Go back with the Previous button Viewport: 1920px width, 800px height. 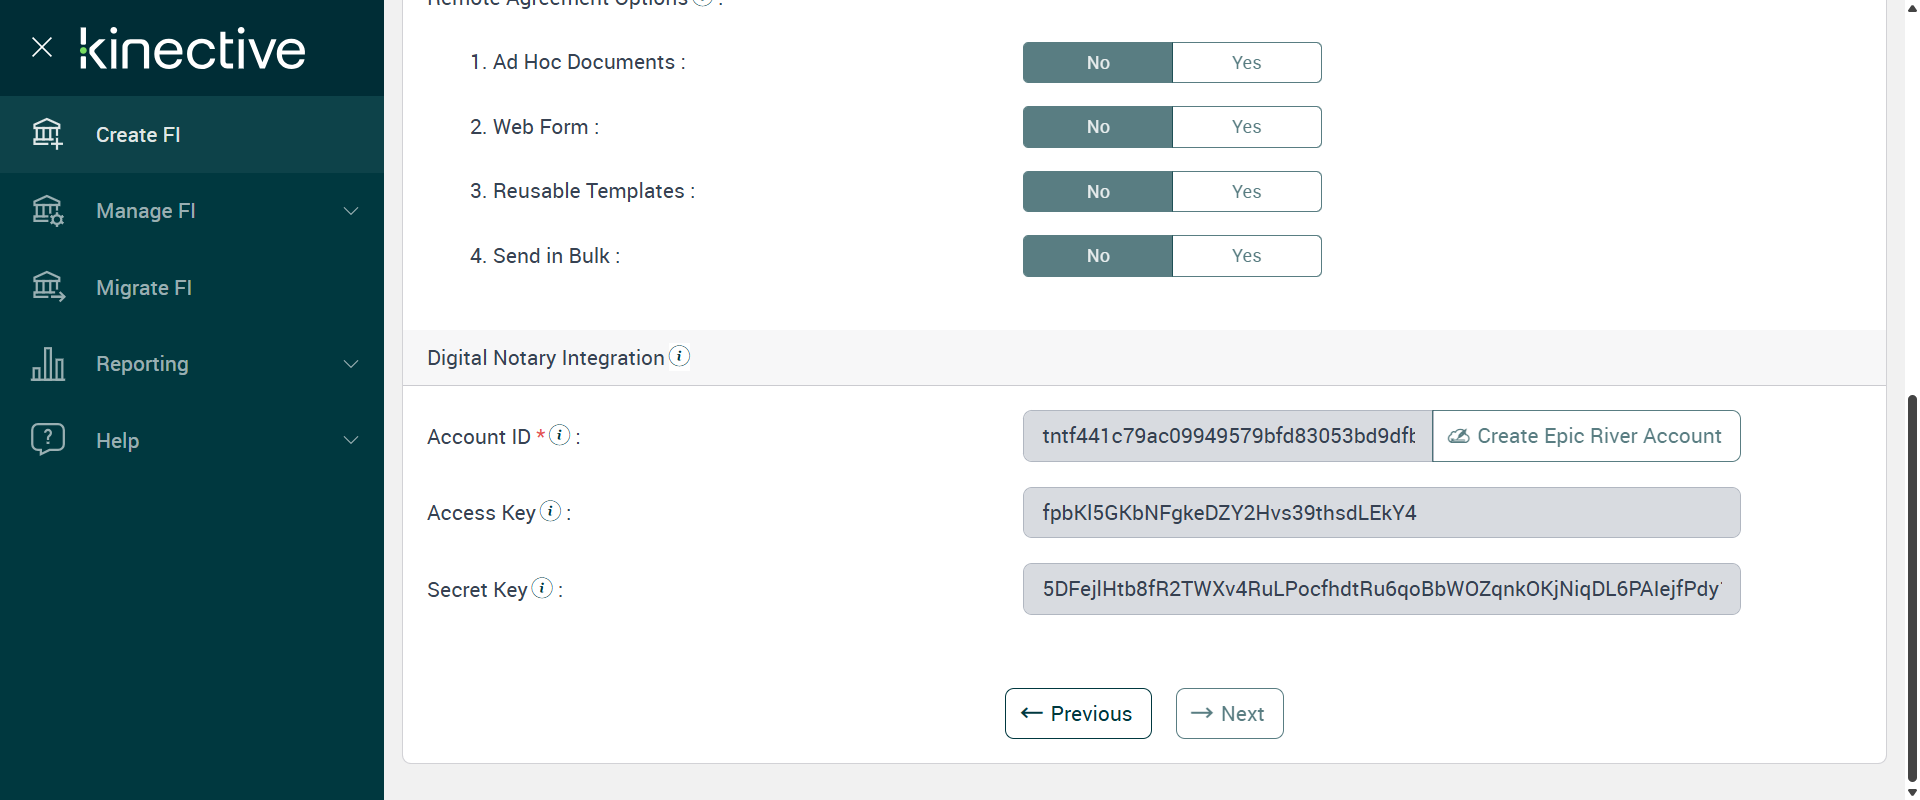pos(1077,714)
